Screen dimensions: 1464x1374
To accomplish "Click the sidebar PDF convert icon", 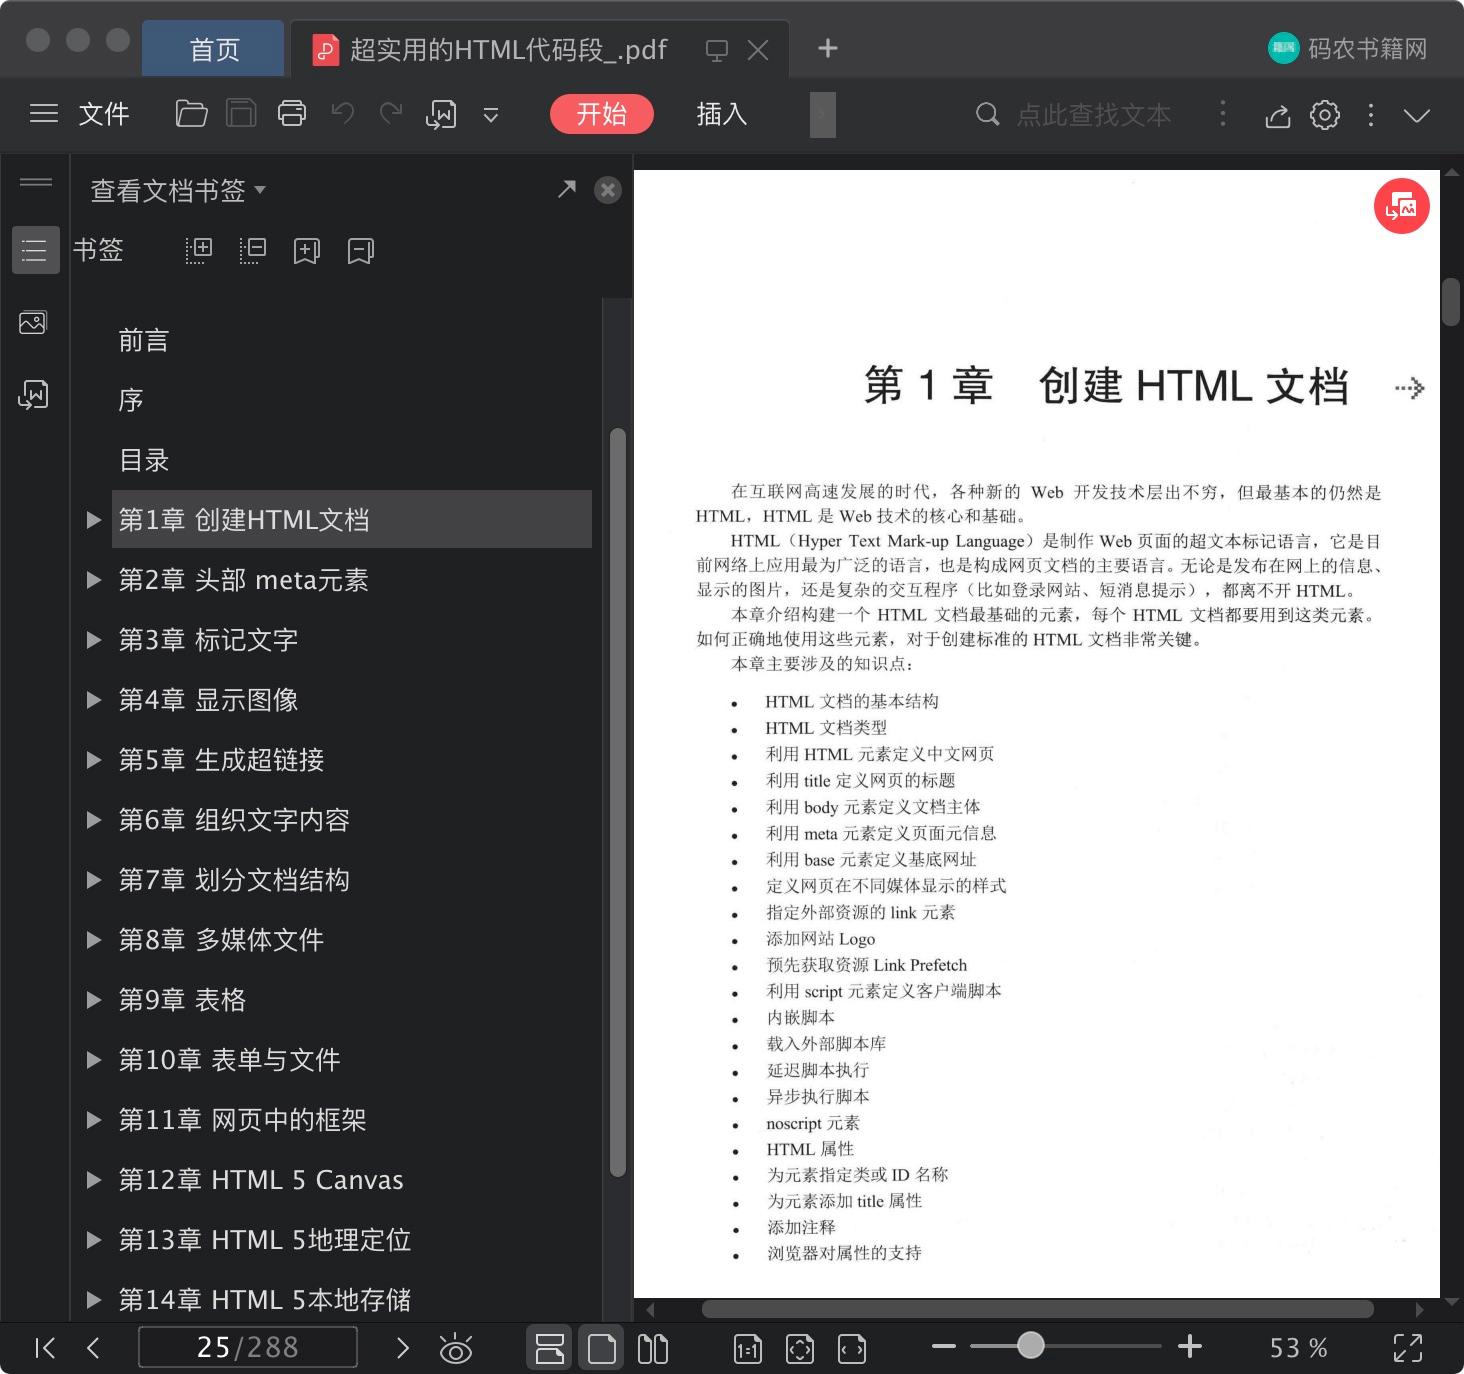I will pyautogui.click(x=33, y=395).
